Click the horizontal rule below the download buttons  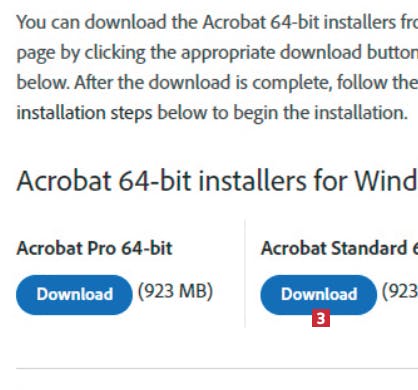pos(217,369)
